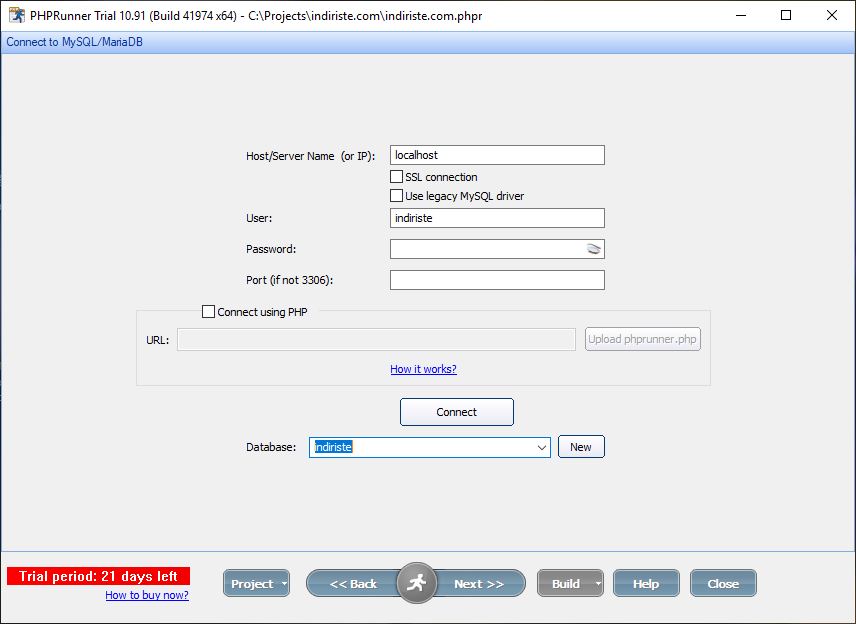
Task: Open the How it works? link
Action: 423,369
